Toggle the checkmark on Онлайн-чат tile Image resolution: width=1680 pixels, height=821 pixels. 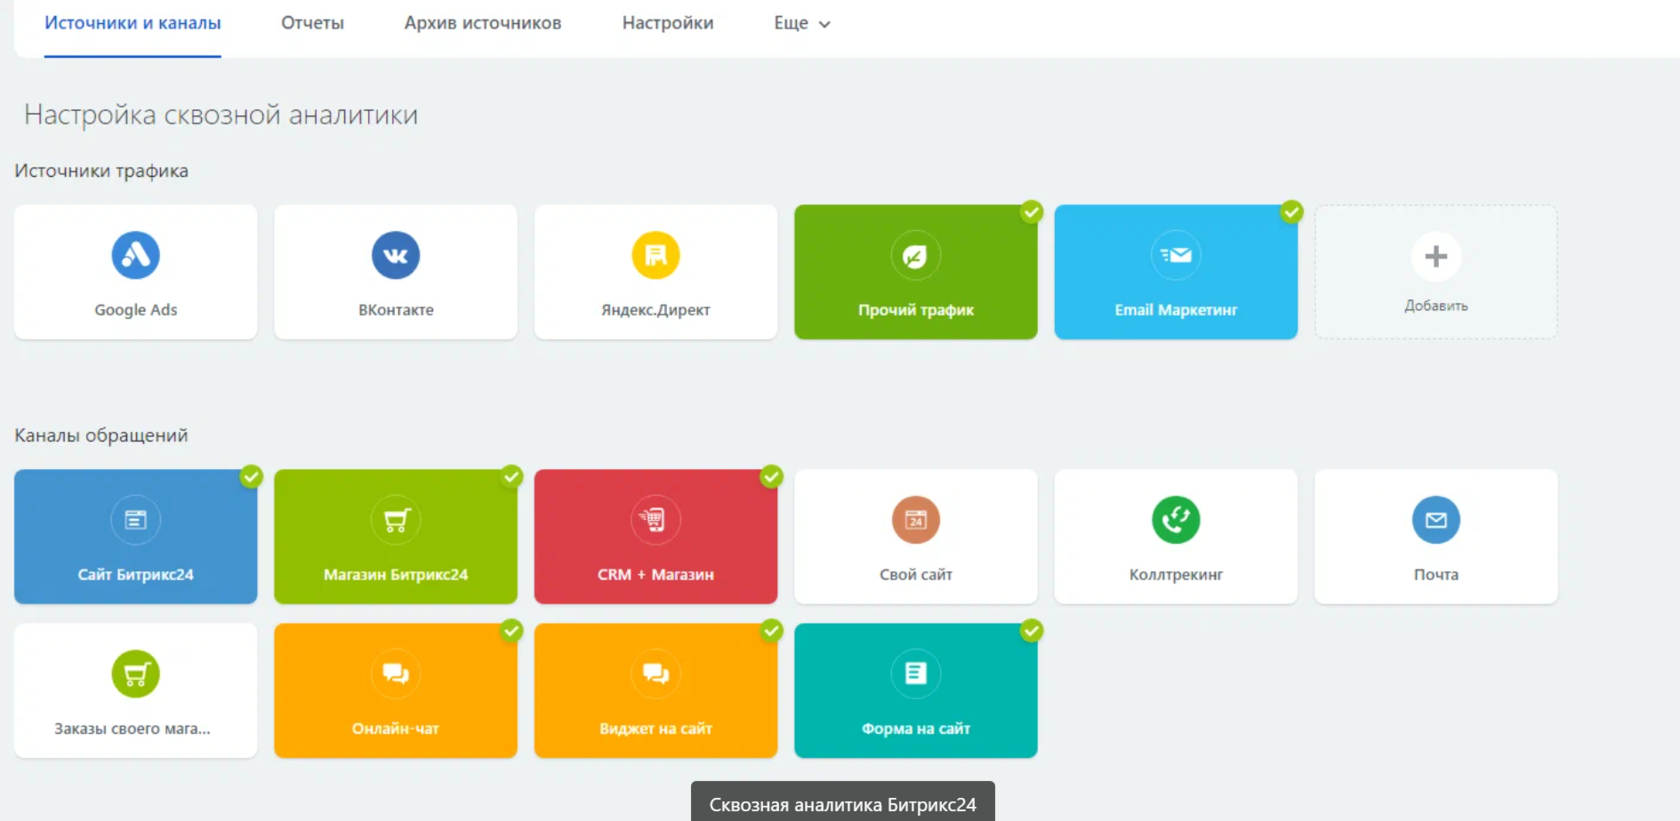click(x=512, y=631)
